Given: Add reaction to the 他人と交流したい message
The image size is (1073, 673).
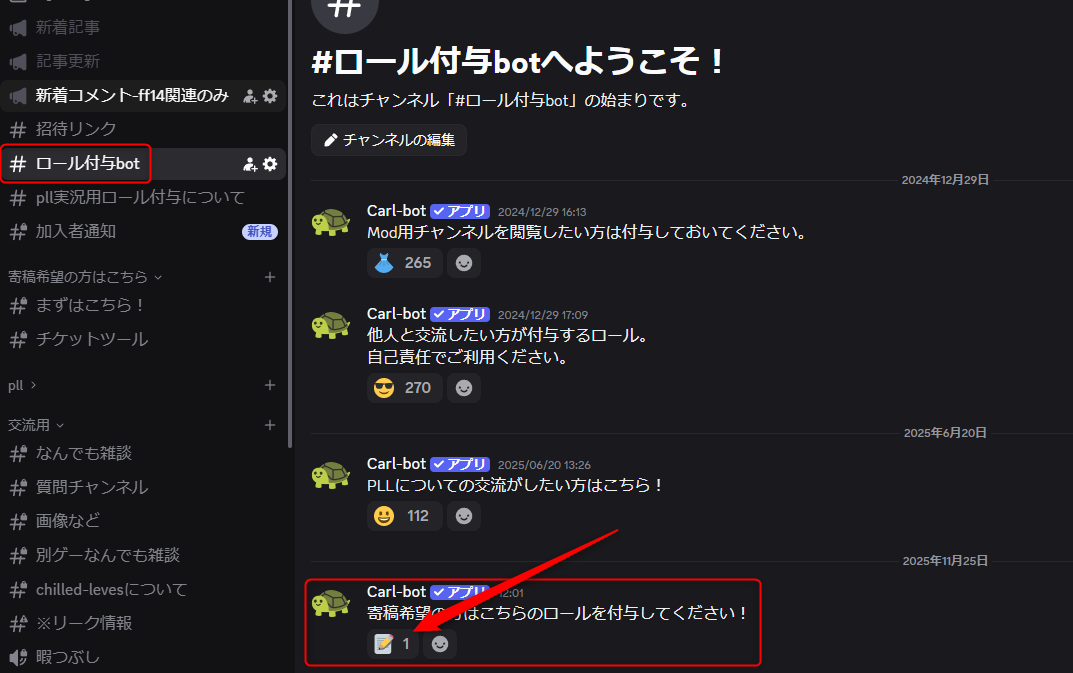Looking at the screenshot, I should click(464, 388).
